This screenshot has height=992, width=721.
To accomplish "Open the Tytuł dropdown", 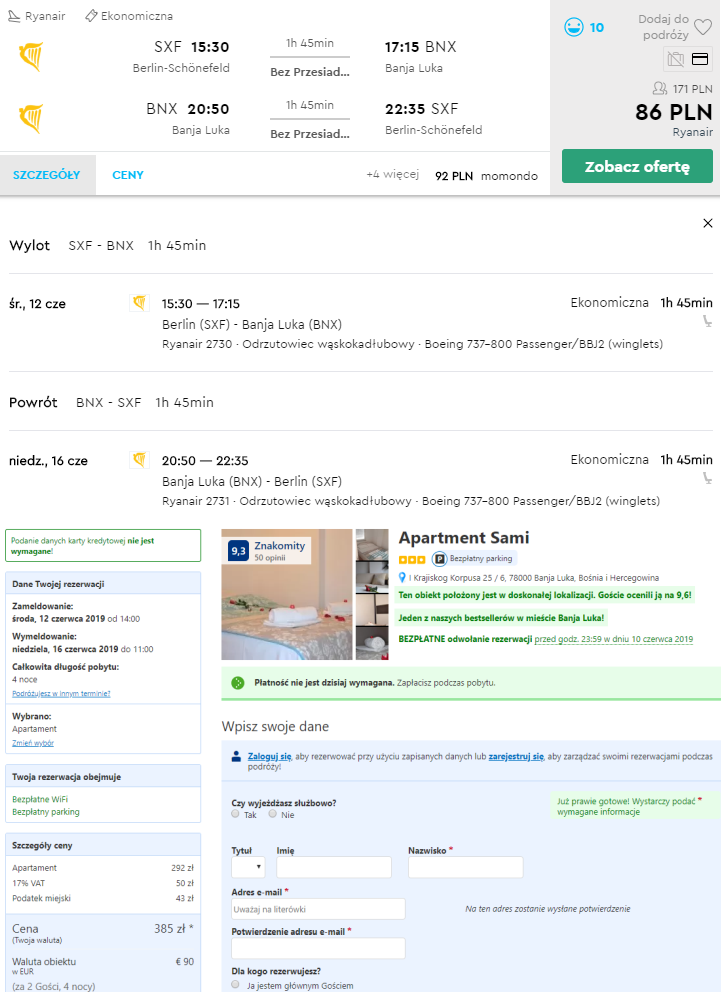I will 248,867.
